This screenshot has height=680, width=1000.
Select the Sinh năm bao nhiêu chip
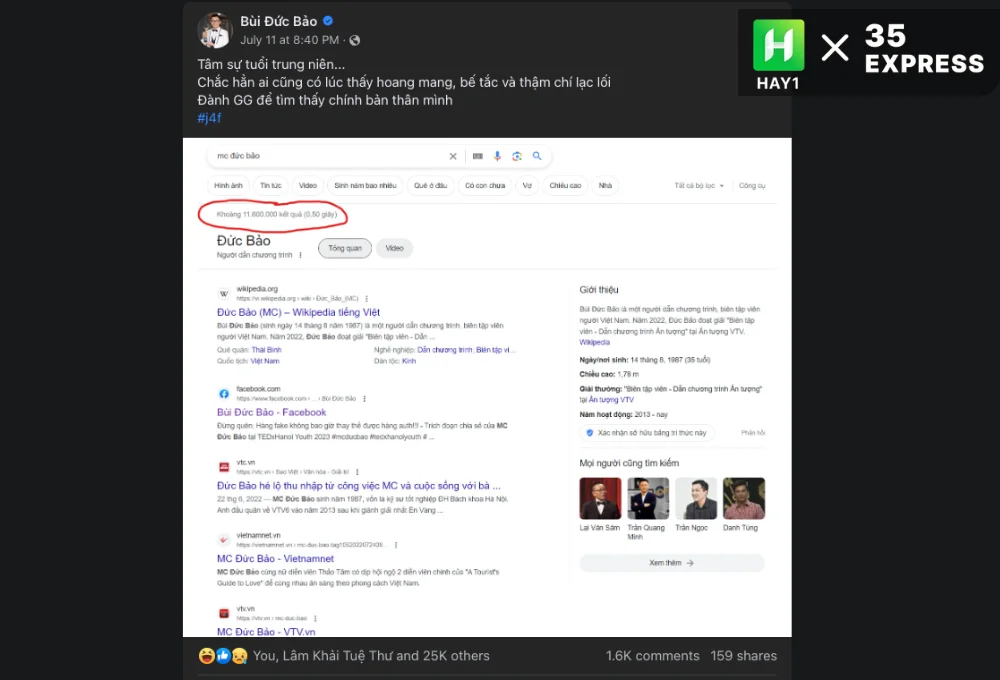pyautogui.click(x=365, y=186)
